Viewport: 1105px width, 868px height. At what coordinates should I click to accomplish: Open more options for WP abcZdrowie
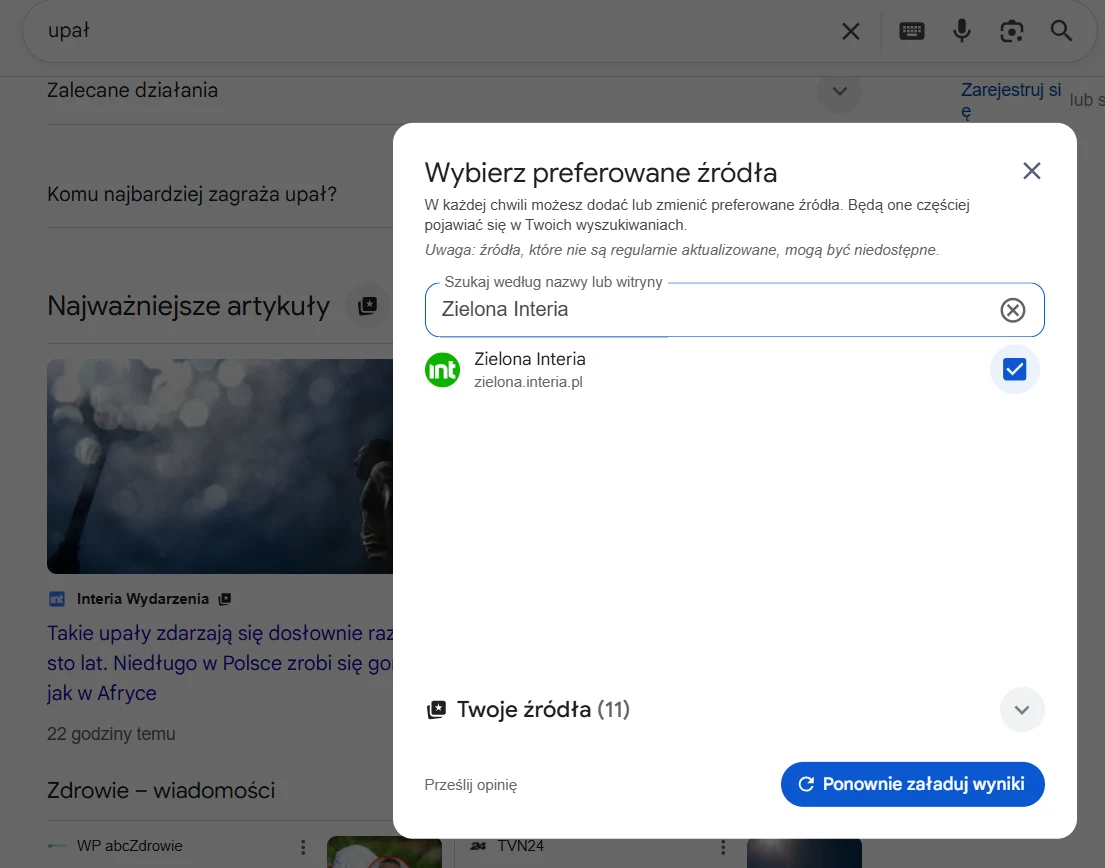point(303,847)
